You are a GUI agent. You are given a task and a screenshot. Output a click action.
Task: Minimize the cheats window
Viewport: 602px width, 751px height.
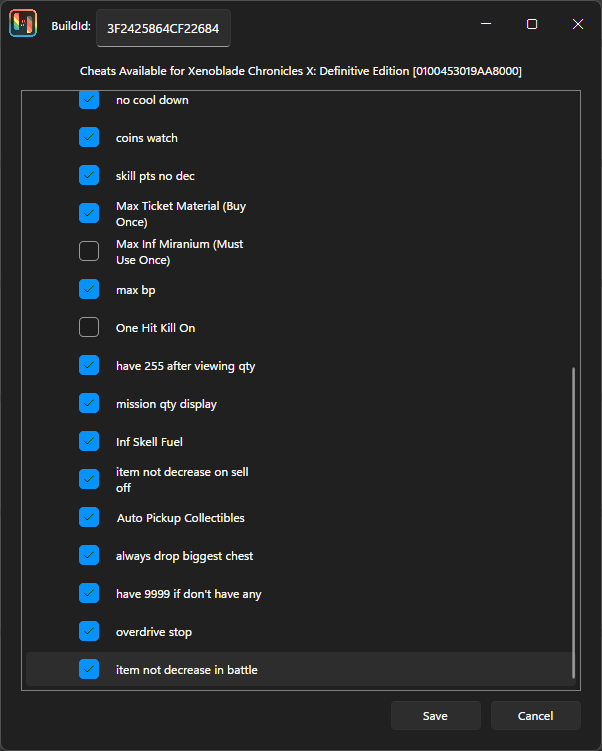(486, 24)
